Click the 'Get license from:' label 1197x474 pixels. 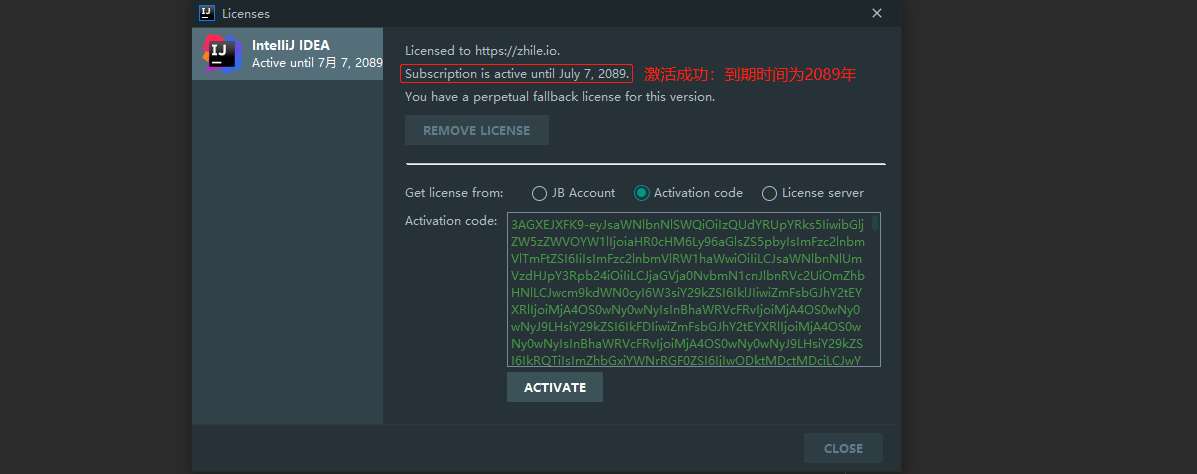[x=454, y=193]
